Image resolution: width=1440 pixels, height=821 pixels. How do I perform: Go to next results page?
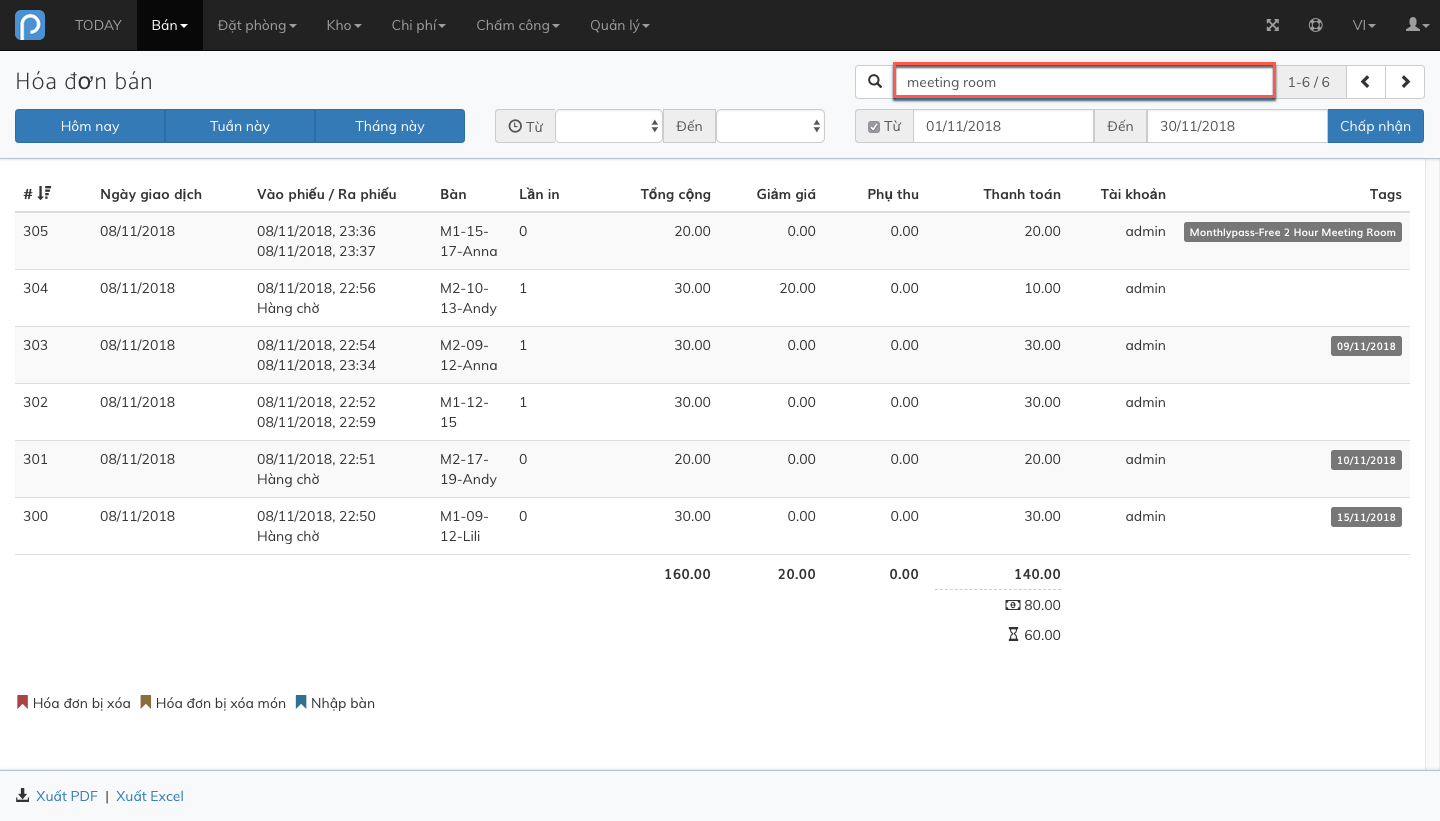(x=1405, y=82)
